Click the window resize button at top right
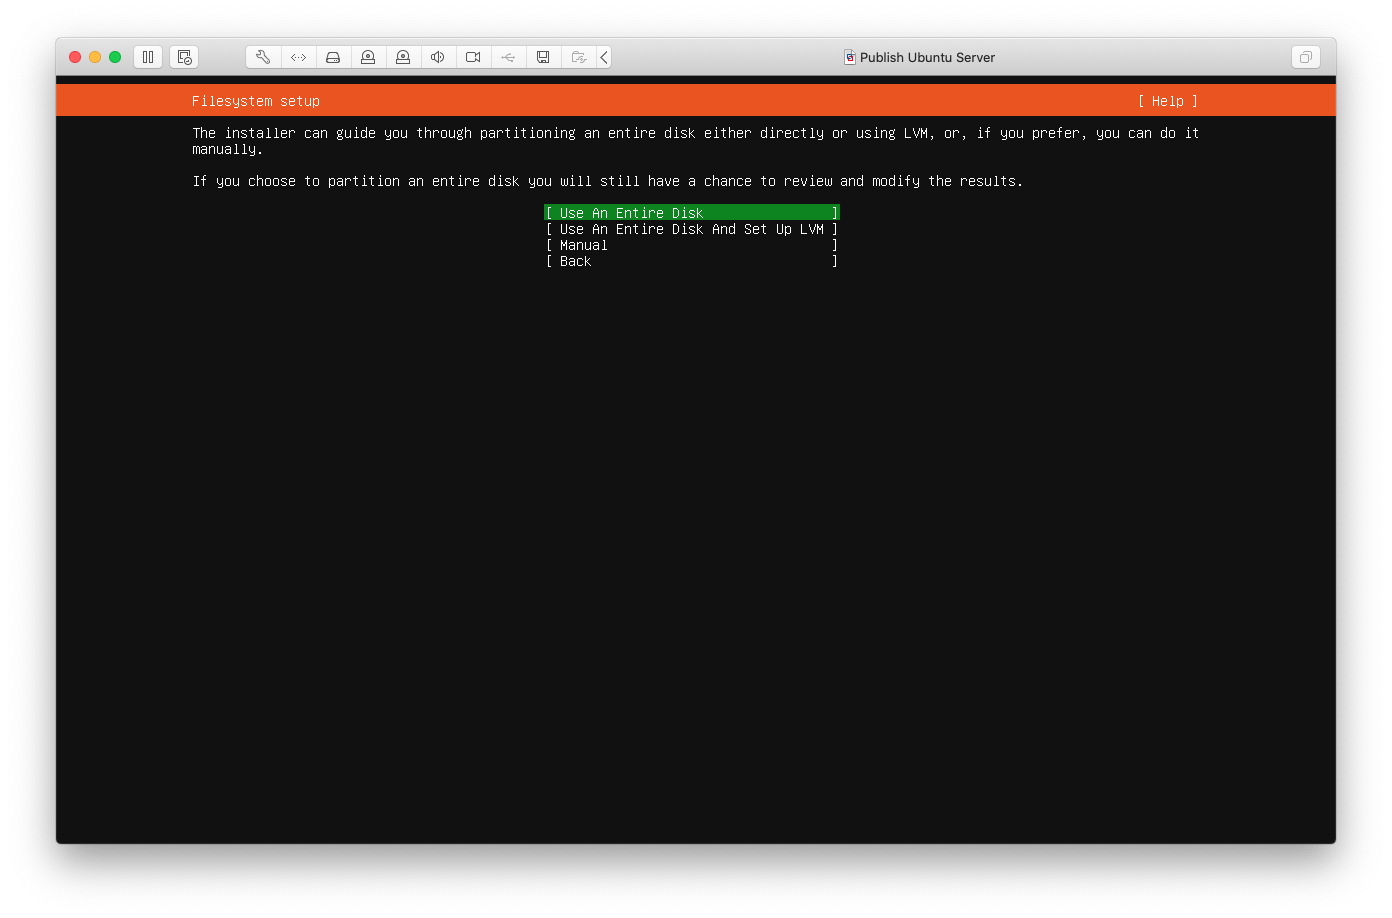The width and height of the screenshot is (1392, 918). (x=1305, y=57)
